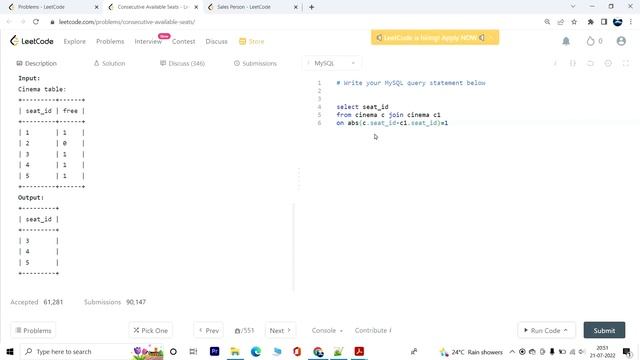640x360 pixels.
Task: Click the LeetCode is hiring banner
Action: click(x=435, y=38)
